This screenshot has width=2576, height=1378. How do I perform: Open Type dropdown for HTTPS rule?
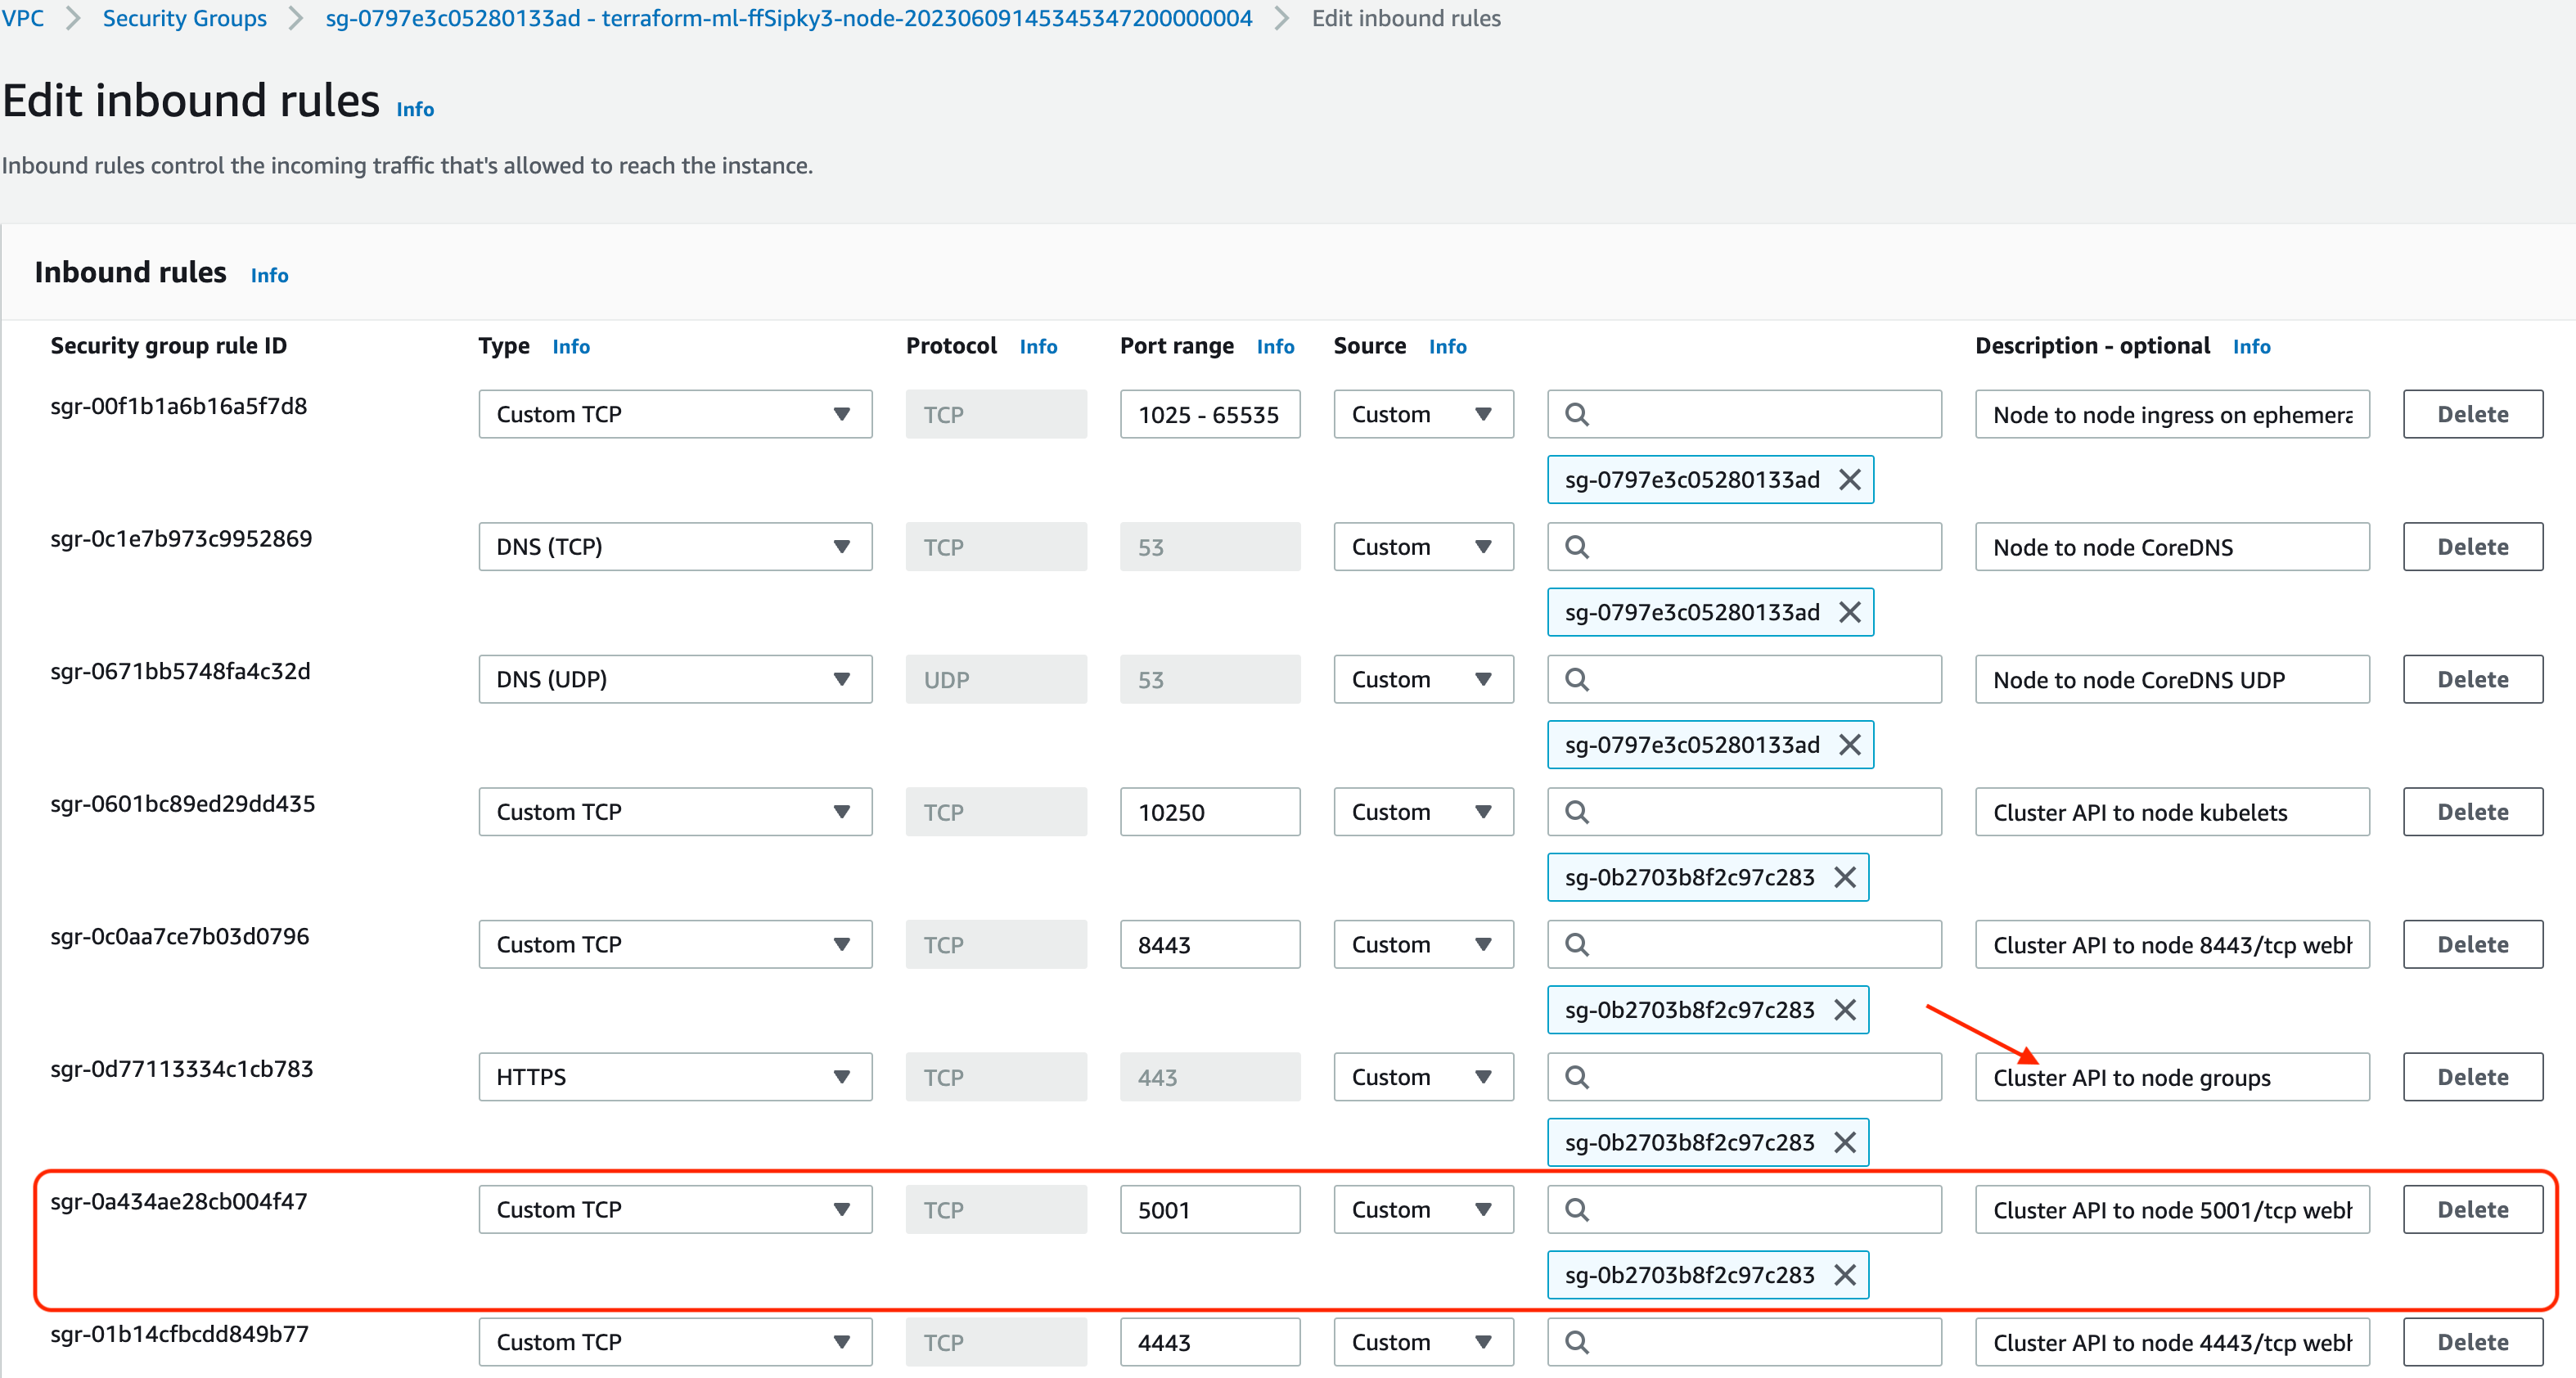(x=675, y=1077)
